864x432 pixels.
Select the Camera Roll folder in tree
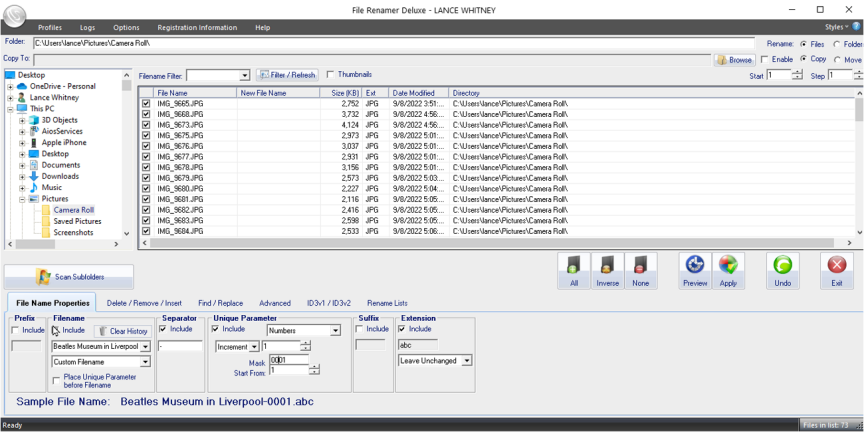click(x=73, y=210)
